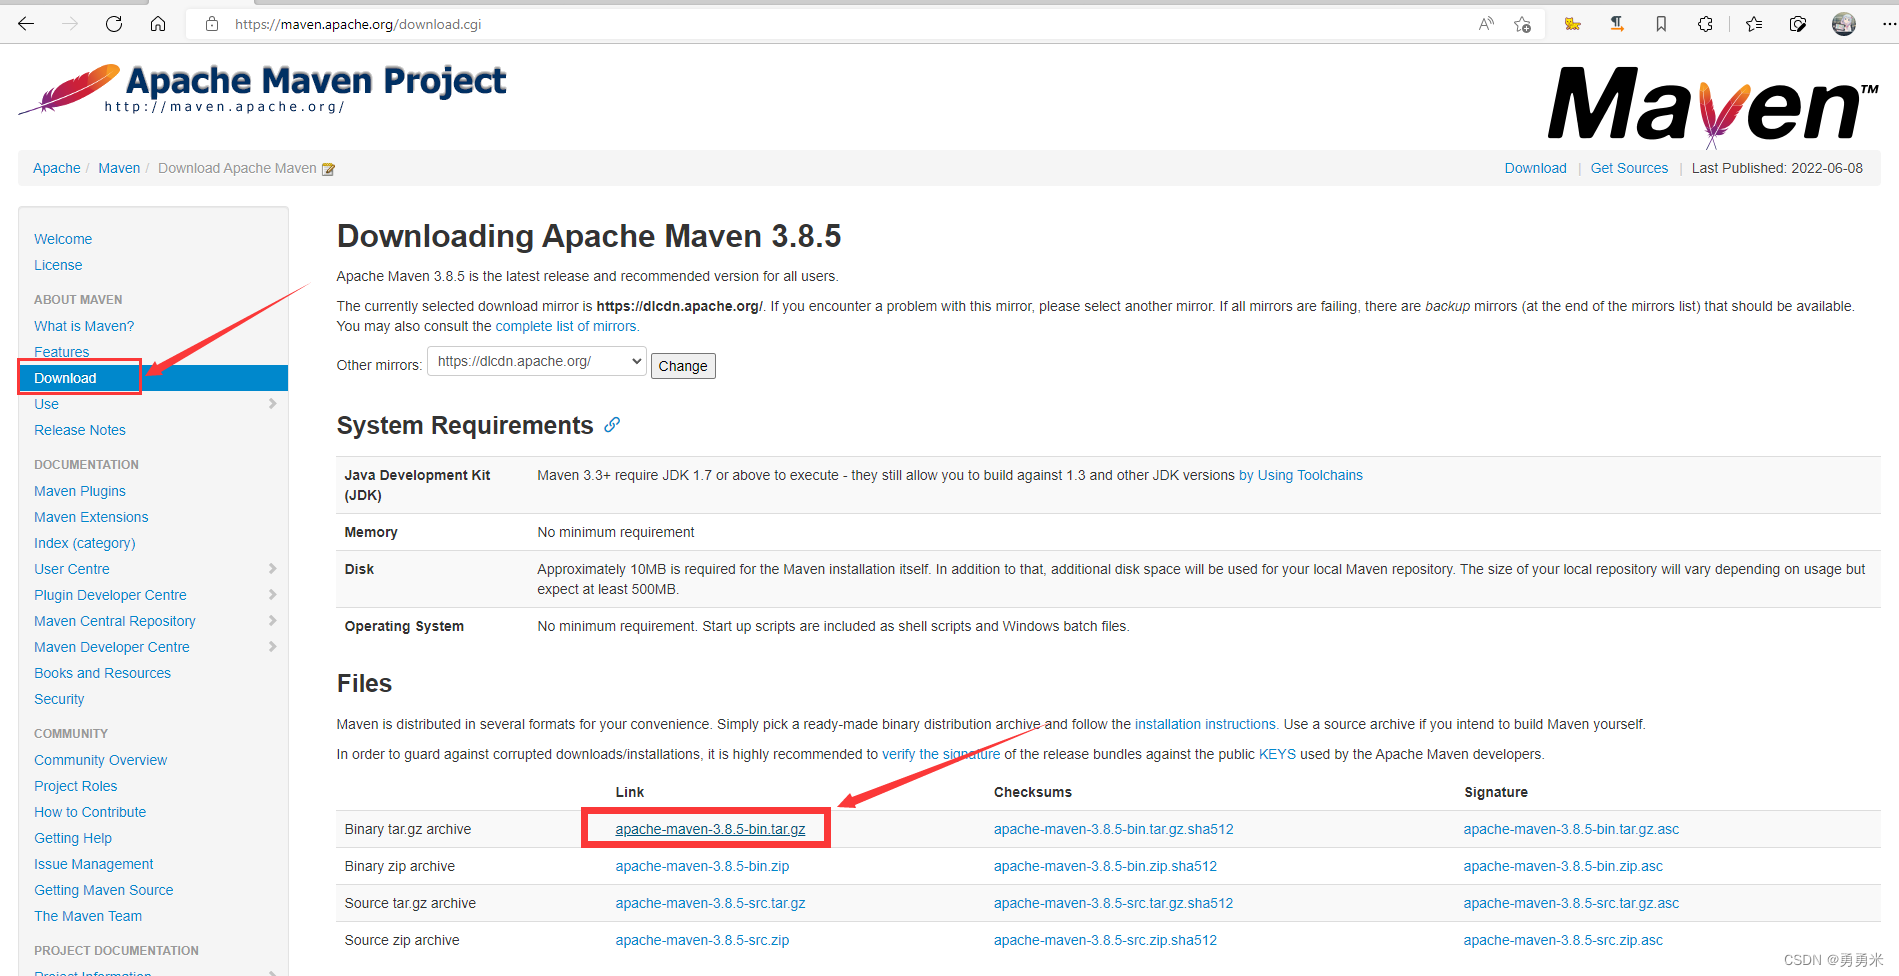
Task: Open apache-maven-3.8.5-bin.tar.gz.sha512 checksum
Action: coord(1114,829)
